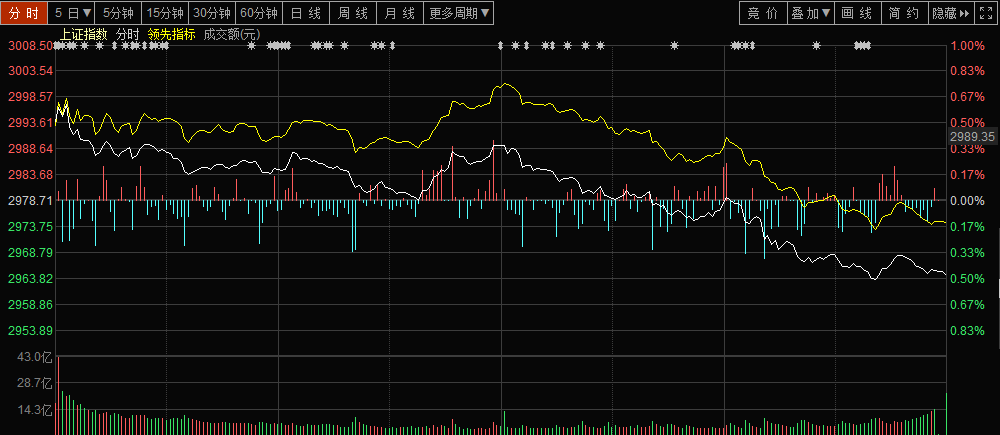
Task: Switch to the 15分钟 chart
Action: 165,13
